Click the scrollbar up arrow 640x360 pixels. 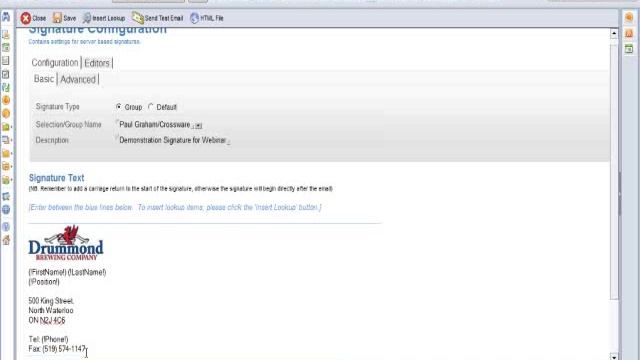614,34
